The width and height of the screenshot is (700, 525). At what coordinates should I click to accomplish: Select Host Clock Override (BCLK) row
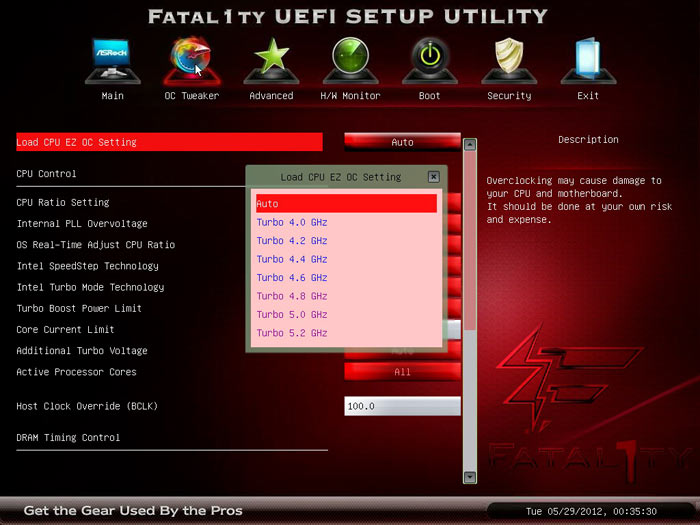(x=87, y=406)
